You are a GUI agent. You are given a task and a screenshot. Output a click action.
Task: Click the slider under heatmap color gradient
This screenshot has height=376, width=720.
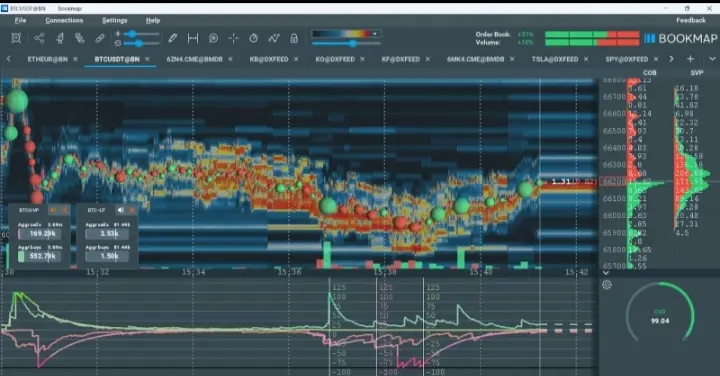(x=346, y=43)
